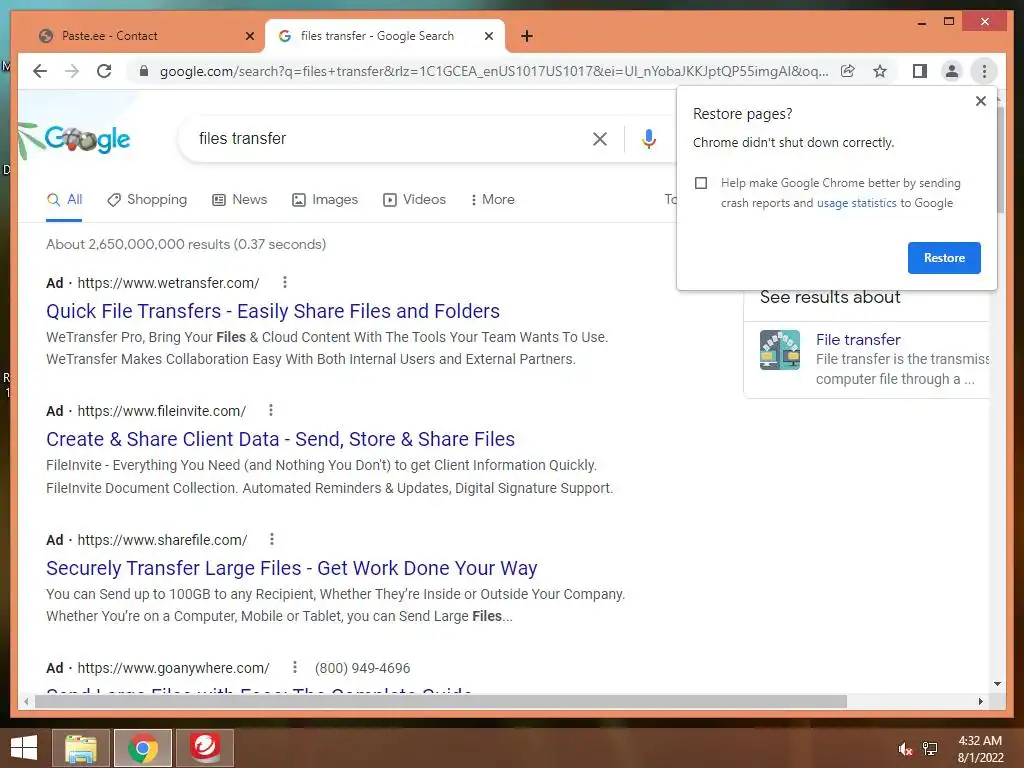Viewport: 1024px width, 768px height.
Task: Open the Windows Start menu
Action: tap(24, 748)
